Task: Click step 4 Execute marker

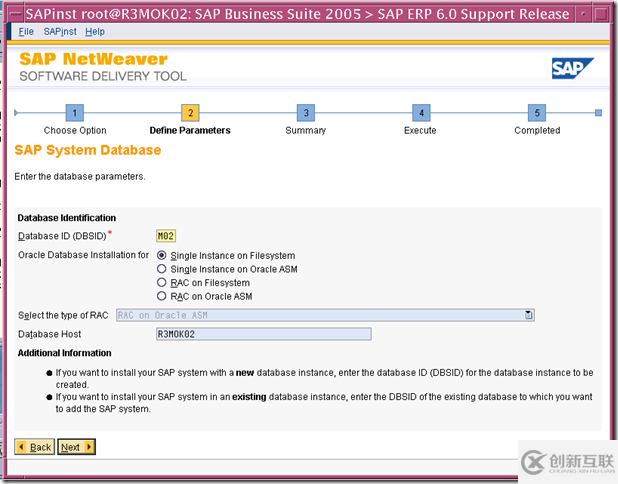Action: tap(421, 113)
